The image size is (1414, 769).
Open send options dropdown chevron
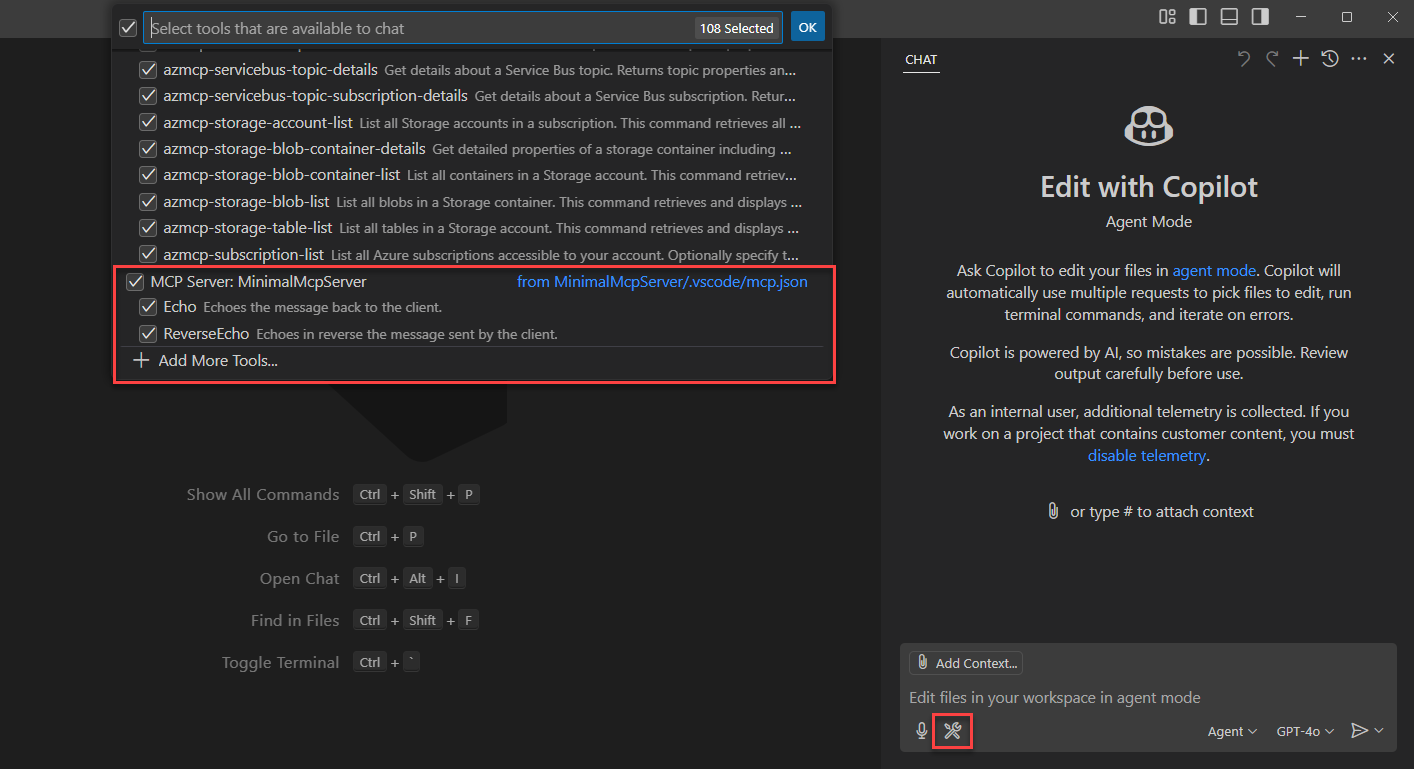coord(1380,731)
